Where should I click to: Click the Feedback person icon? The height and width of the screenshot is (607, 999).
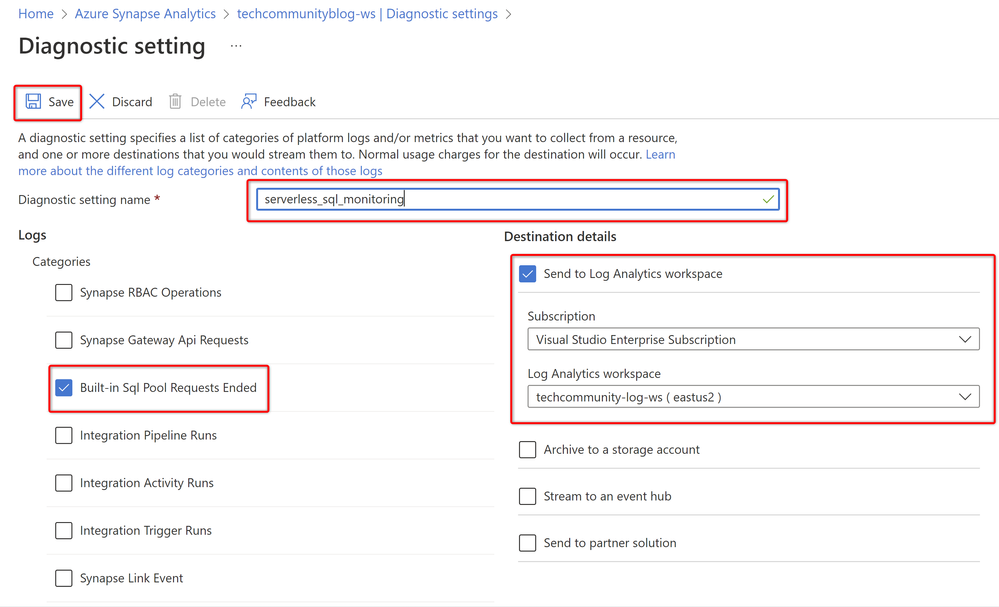coord(249,102)
